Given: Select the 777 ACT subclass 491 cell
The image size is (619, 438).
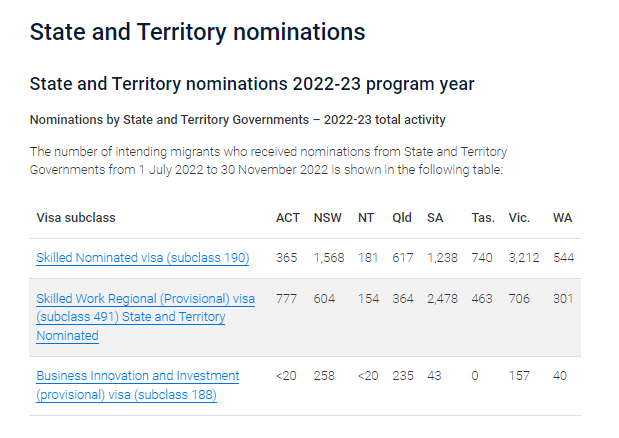Looking at the screenshot, I should coord(286,299).
